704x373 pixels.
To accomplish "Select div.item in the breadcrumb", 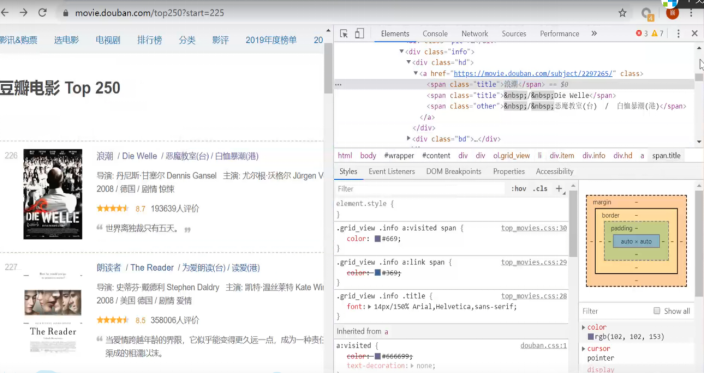I will (562, 156).
